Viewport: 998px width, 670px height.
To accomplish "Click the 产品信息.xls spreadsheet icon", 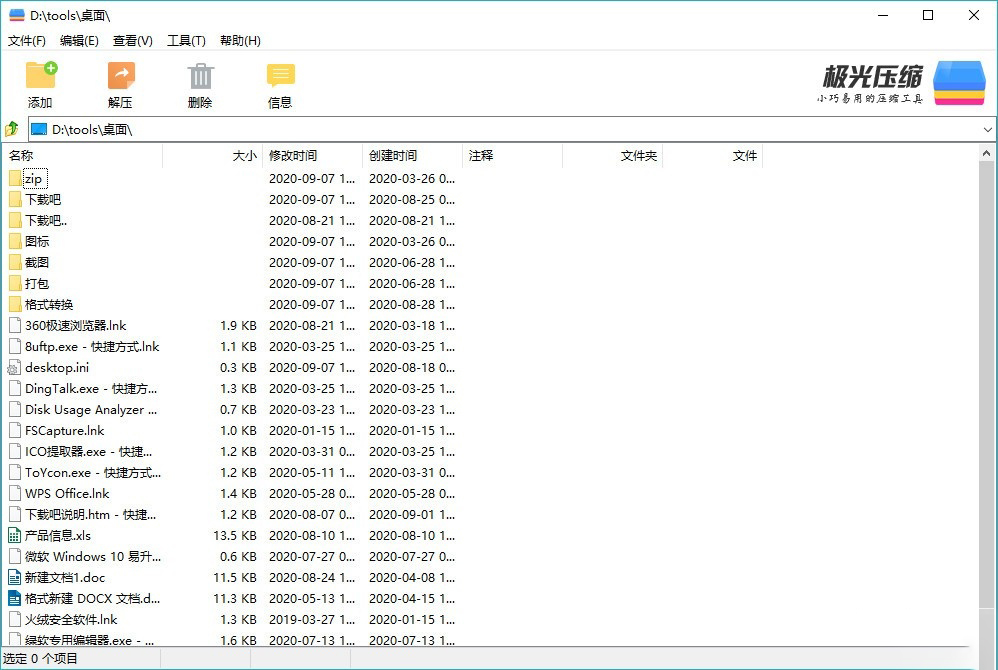I will tap(14, 536).
